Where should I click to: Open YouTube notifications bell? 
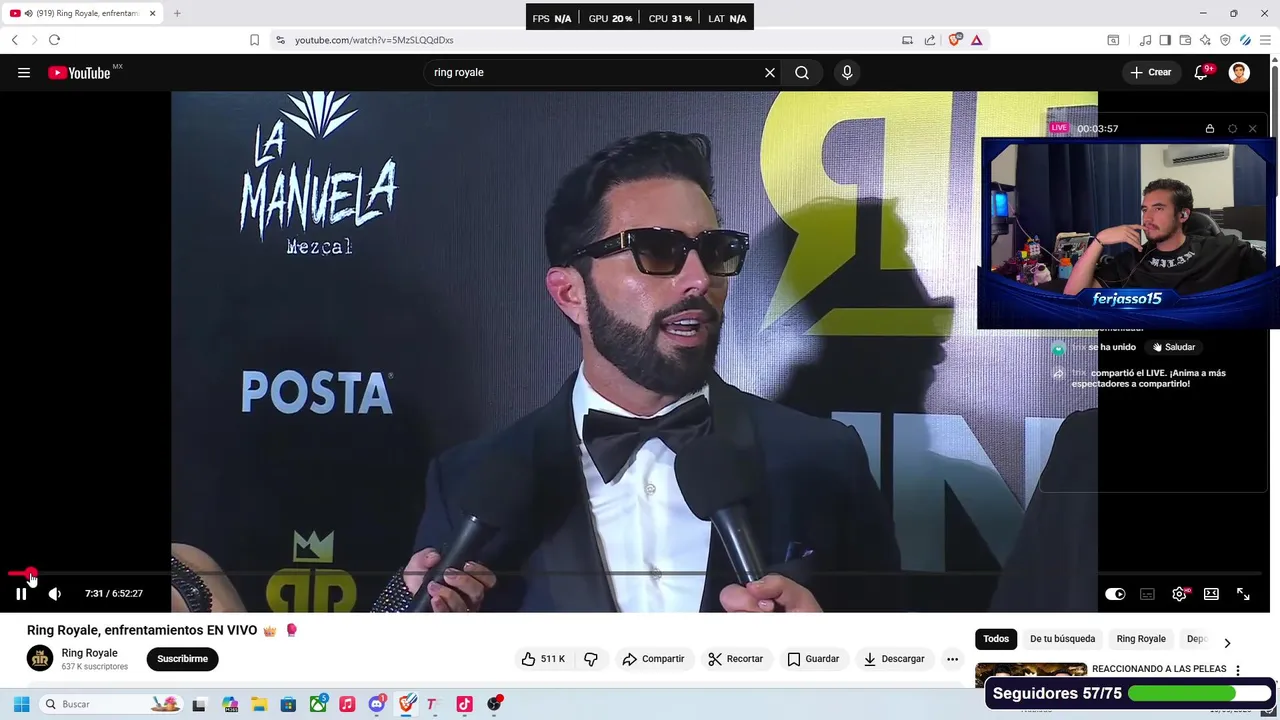[x=1201, y=72]
